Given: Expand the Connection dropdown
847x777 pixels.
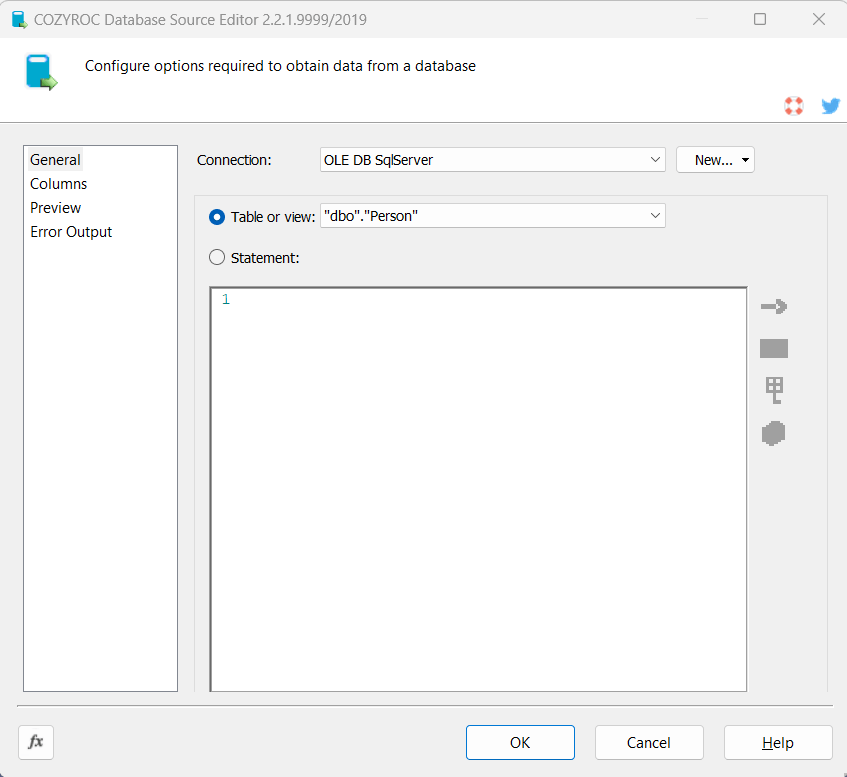Looking at the screenshot, I should 655,159.
